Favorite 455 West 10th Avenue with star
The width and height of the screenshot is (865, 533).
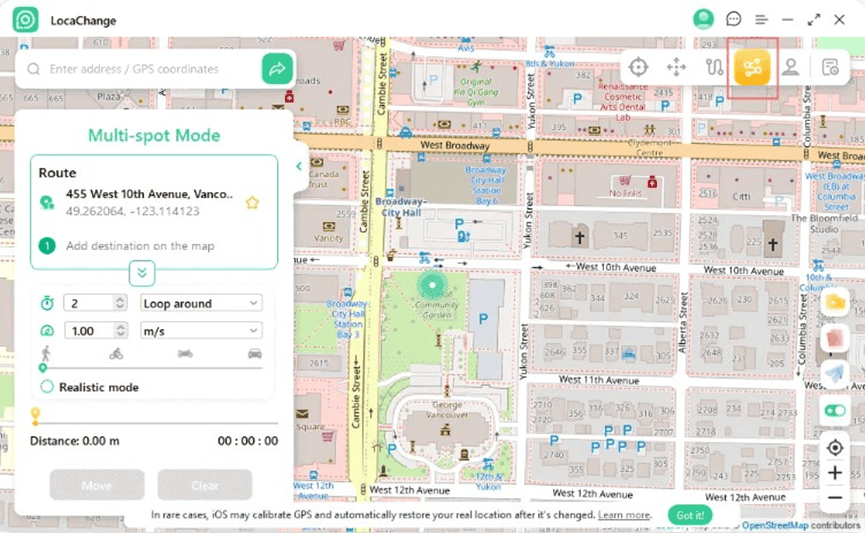point(252,202)
